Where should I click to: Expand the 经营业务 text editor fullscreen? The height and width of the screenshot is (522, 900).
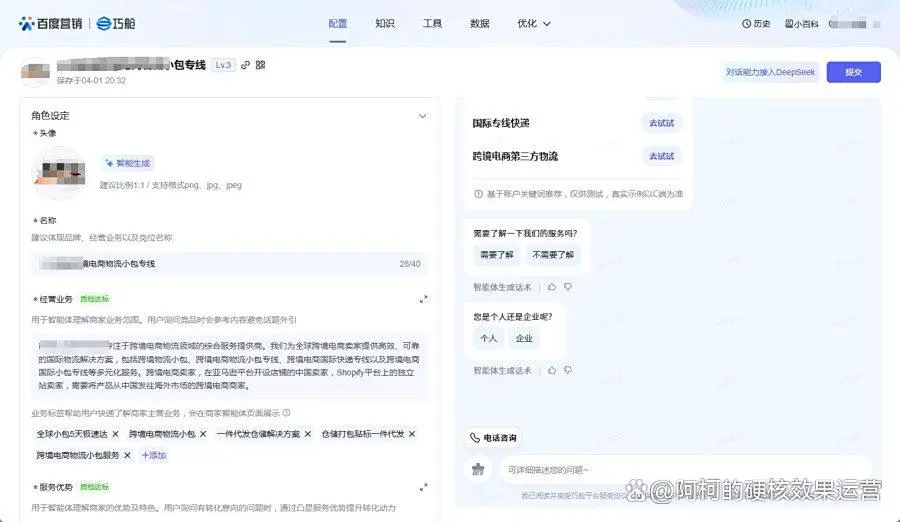pos(423,299)
